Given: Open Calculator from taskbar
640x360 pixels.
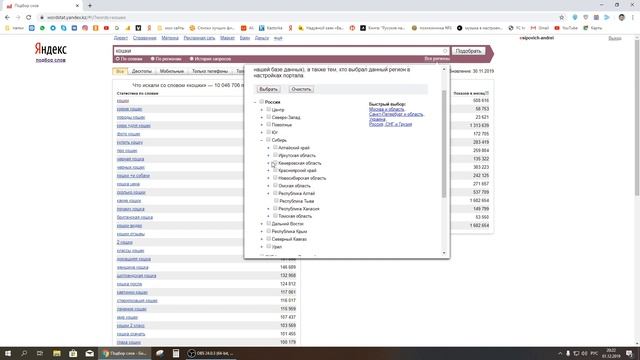Looking at the screenshot, I should tap(176, 353).
